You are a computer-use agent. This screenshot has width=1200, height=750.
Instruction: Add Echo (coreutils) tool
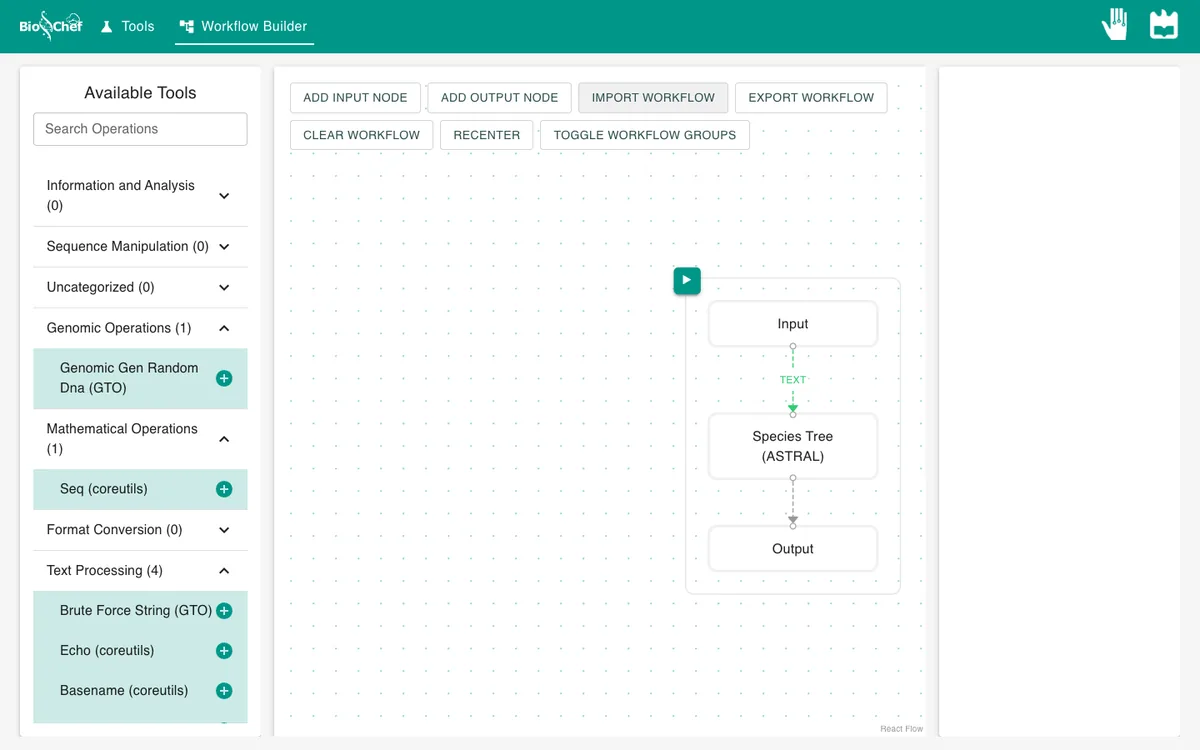click(224, 651)
